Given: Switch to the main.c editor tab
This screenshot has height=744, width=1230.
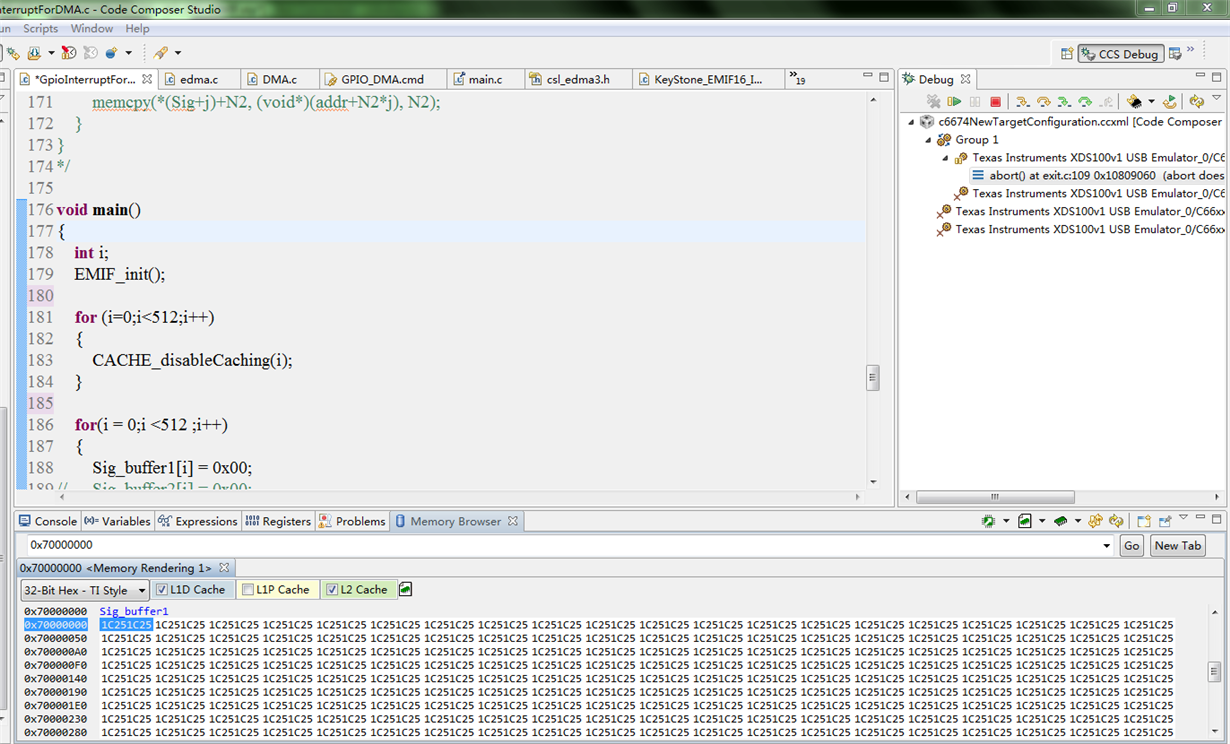Looking at the screenshot, I should pyautogui.click(x=486, y=79).
